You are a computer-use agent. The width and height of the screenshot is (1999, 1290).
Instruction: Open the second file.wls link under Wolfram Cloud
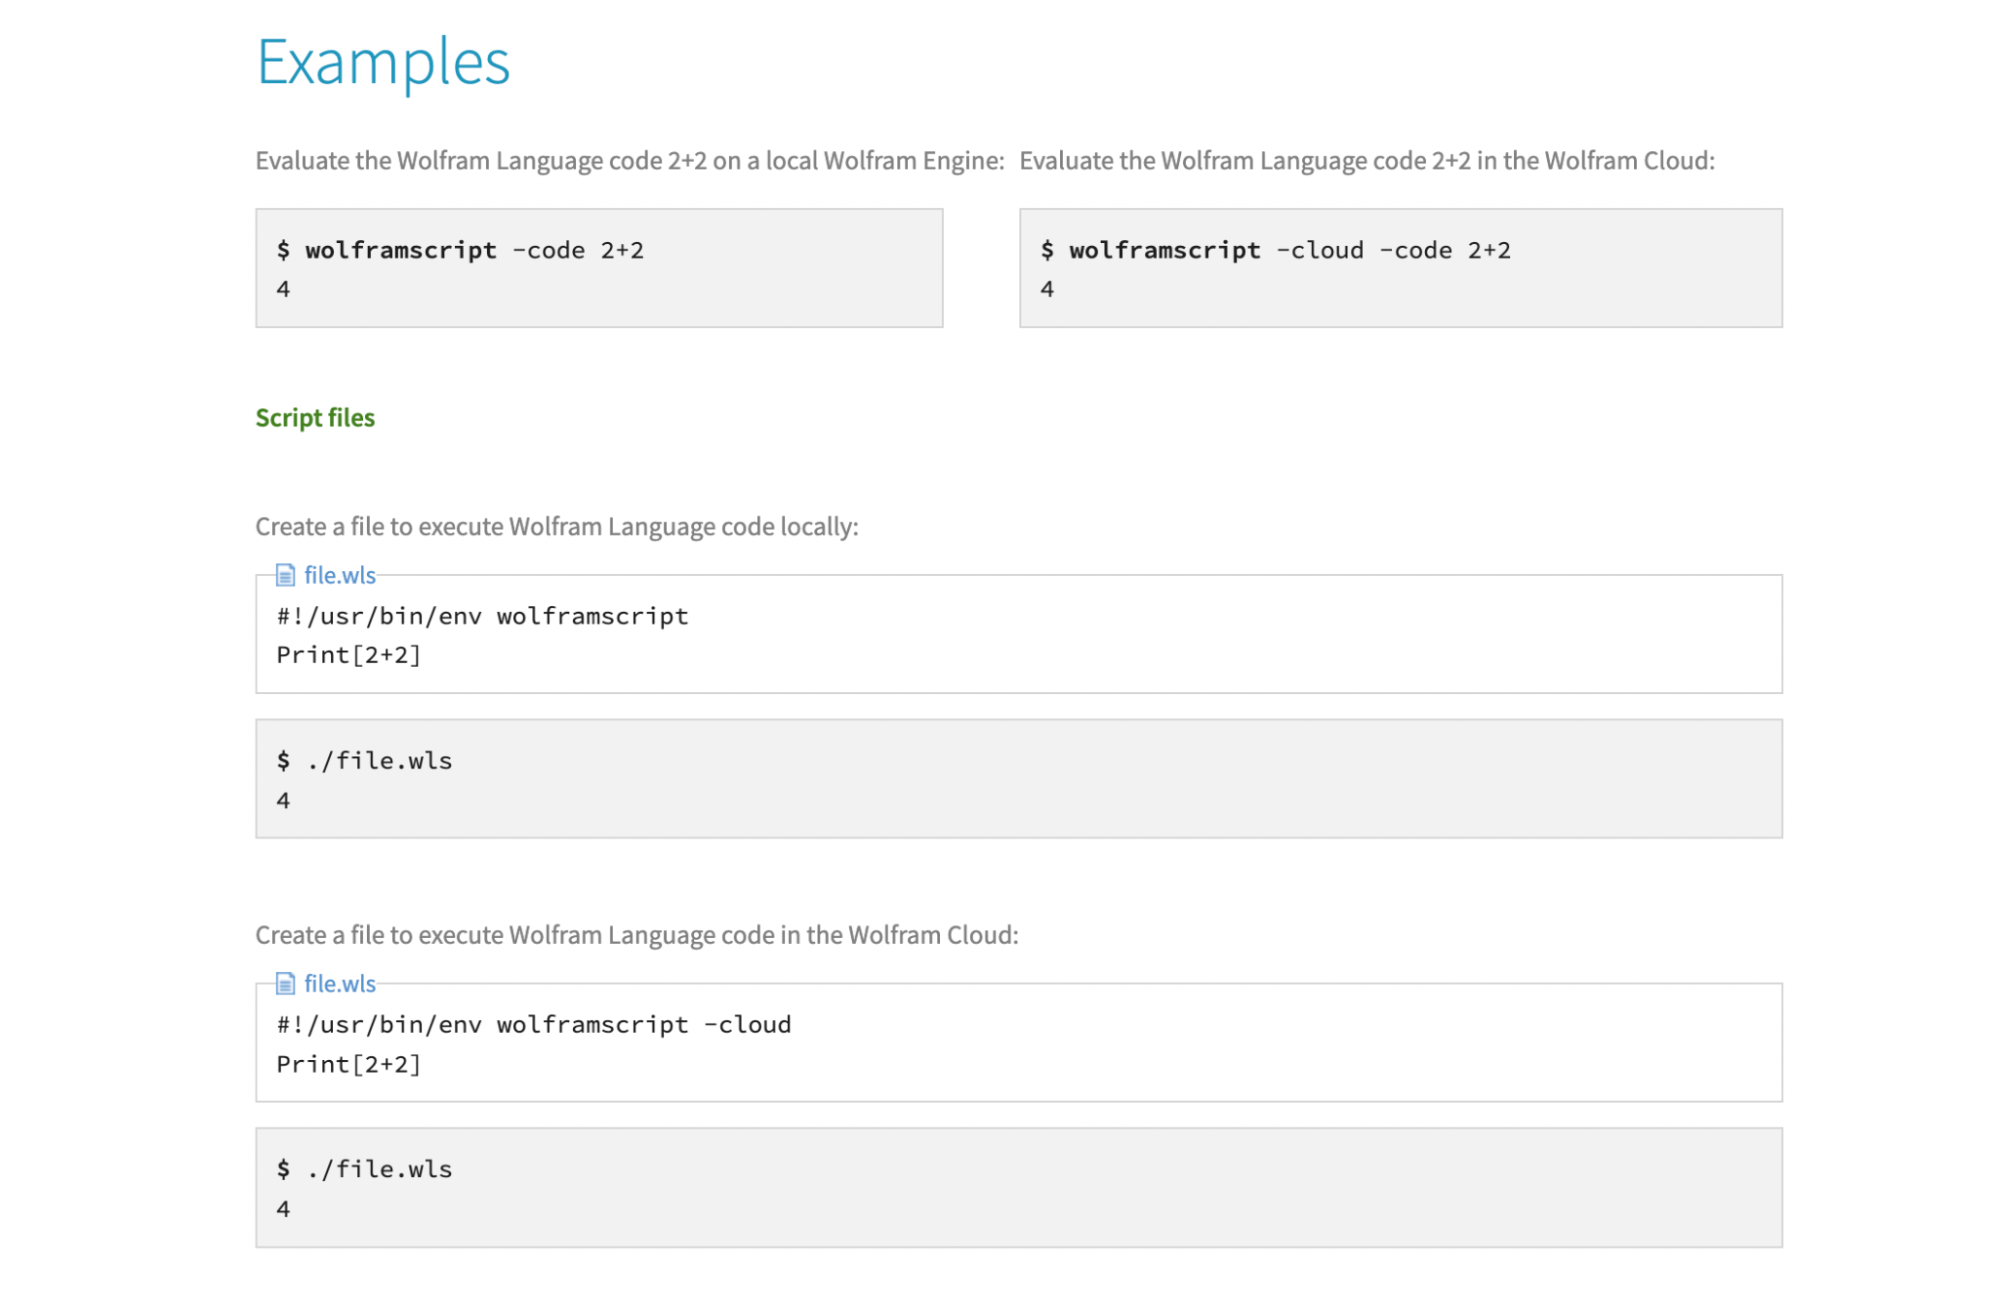pyautogui.click(x=340, y=983)
